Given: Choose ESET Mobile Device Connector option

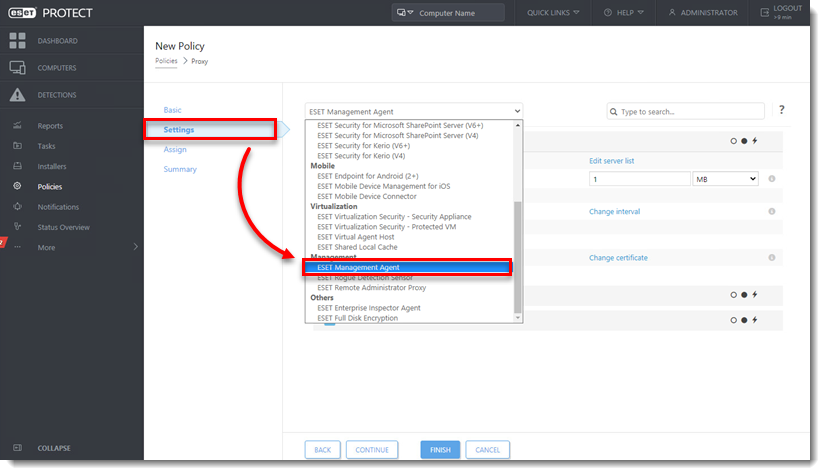Looking at the screenshot, I should pos(367,196).
